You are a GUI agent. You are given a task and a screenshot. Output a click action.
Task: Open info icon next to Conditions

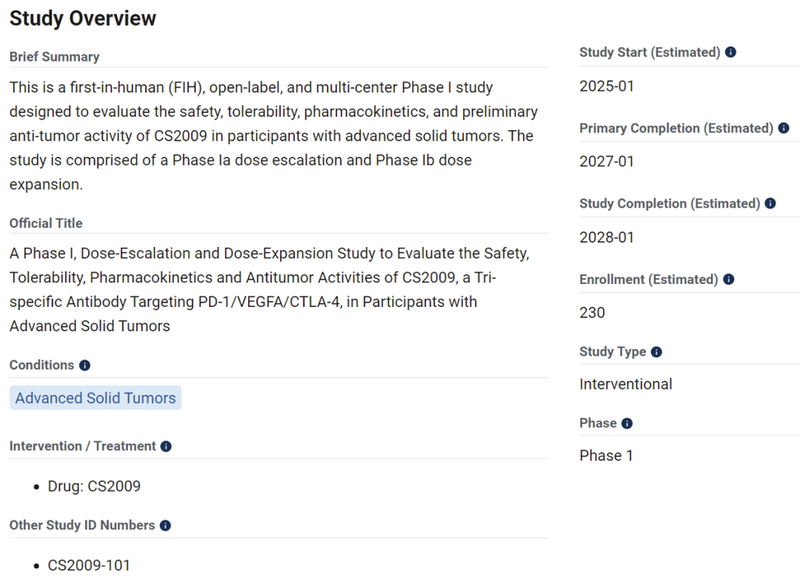84,366
